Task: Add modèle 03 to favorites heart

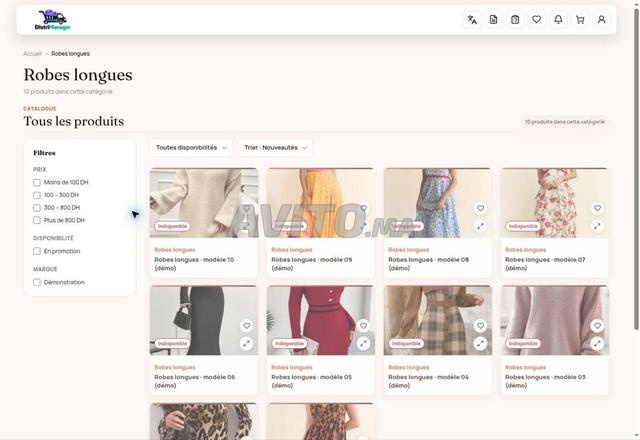Action: 597,326
